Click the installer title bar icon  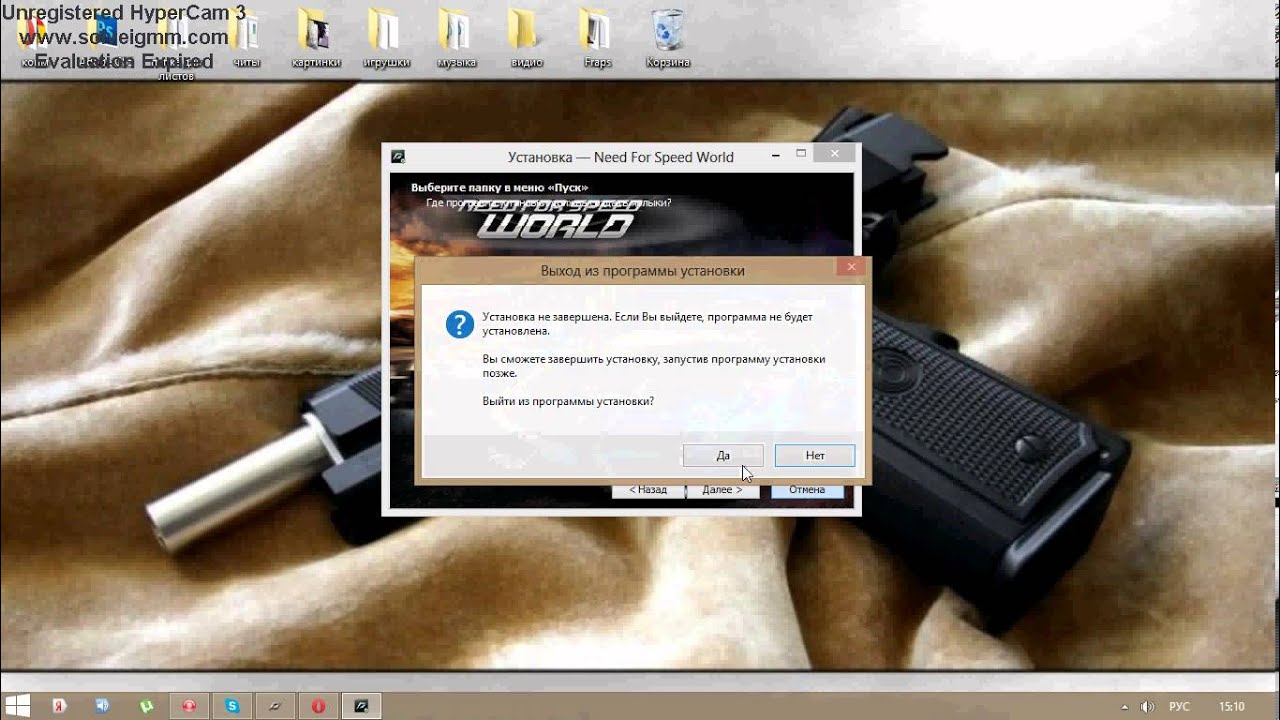pos(398,156)
